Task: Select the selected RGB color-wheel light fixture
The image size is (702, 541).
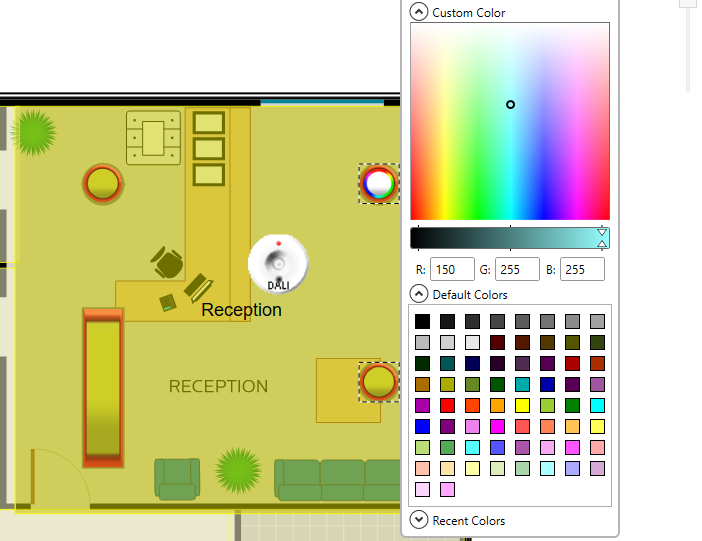Action: coord(379,184)
